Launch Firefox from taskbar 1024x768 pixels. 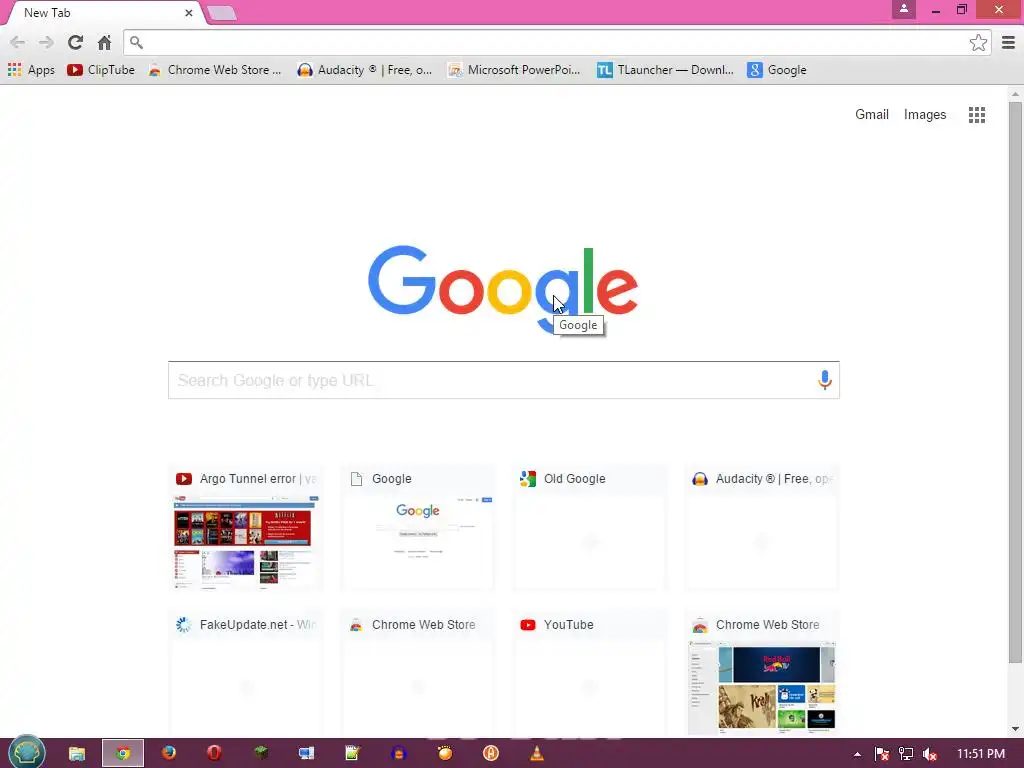click(168, 754)
